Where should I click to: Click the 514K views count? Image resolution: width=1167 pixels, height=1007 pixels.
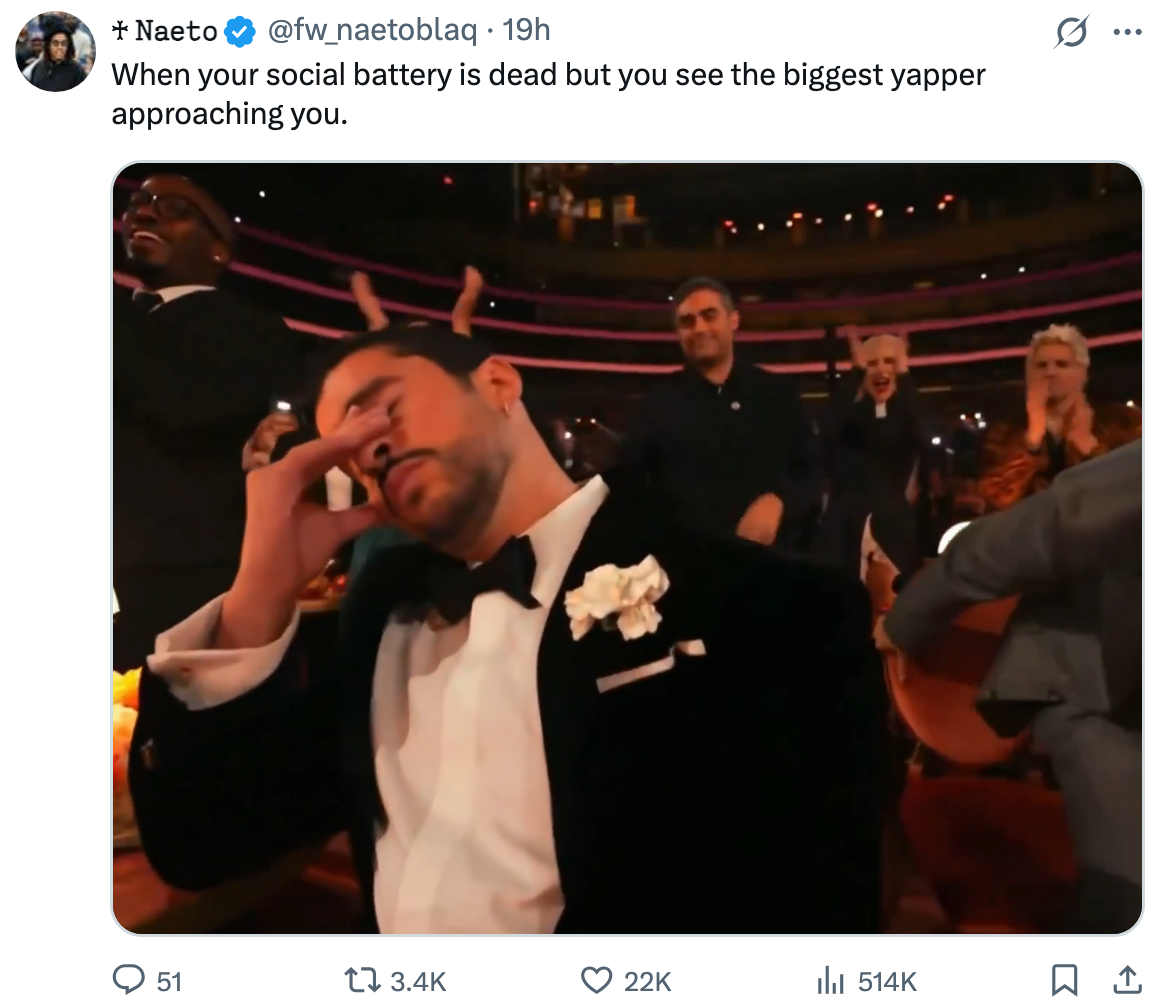tap(887, 981)
